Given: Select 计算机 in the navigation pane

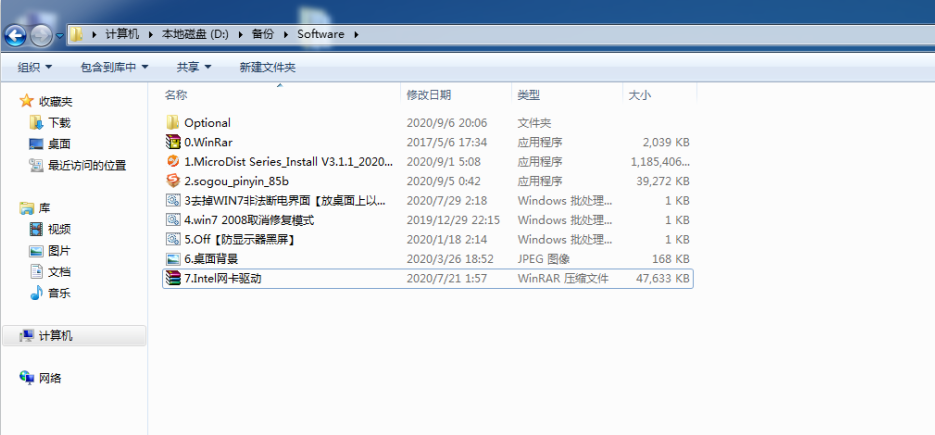Looking at the screenshot, I should (55, 336).
